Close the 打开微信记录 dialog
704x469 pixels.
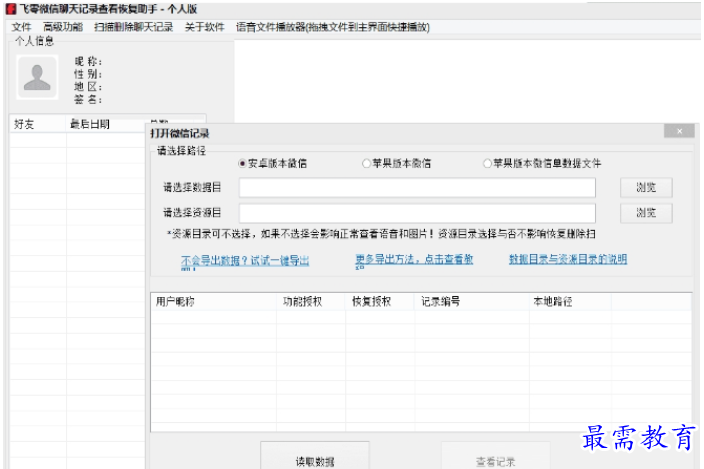coord(679,131)
